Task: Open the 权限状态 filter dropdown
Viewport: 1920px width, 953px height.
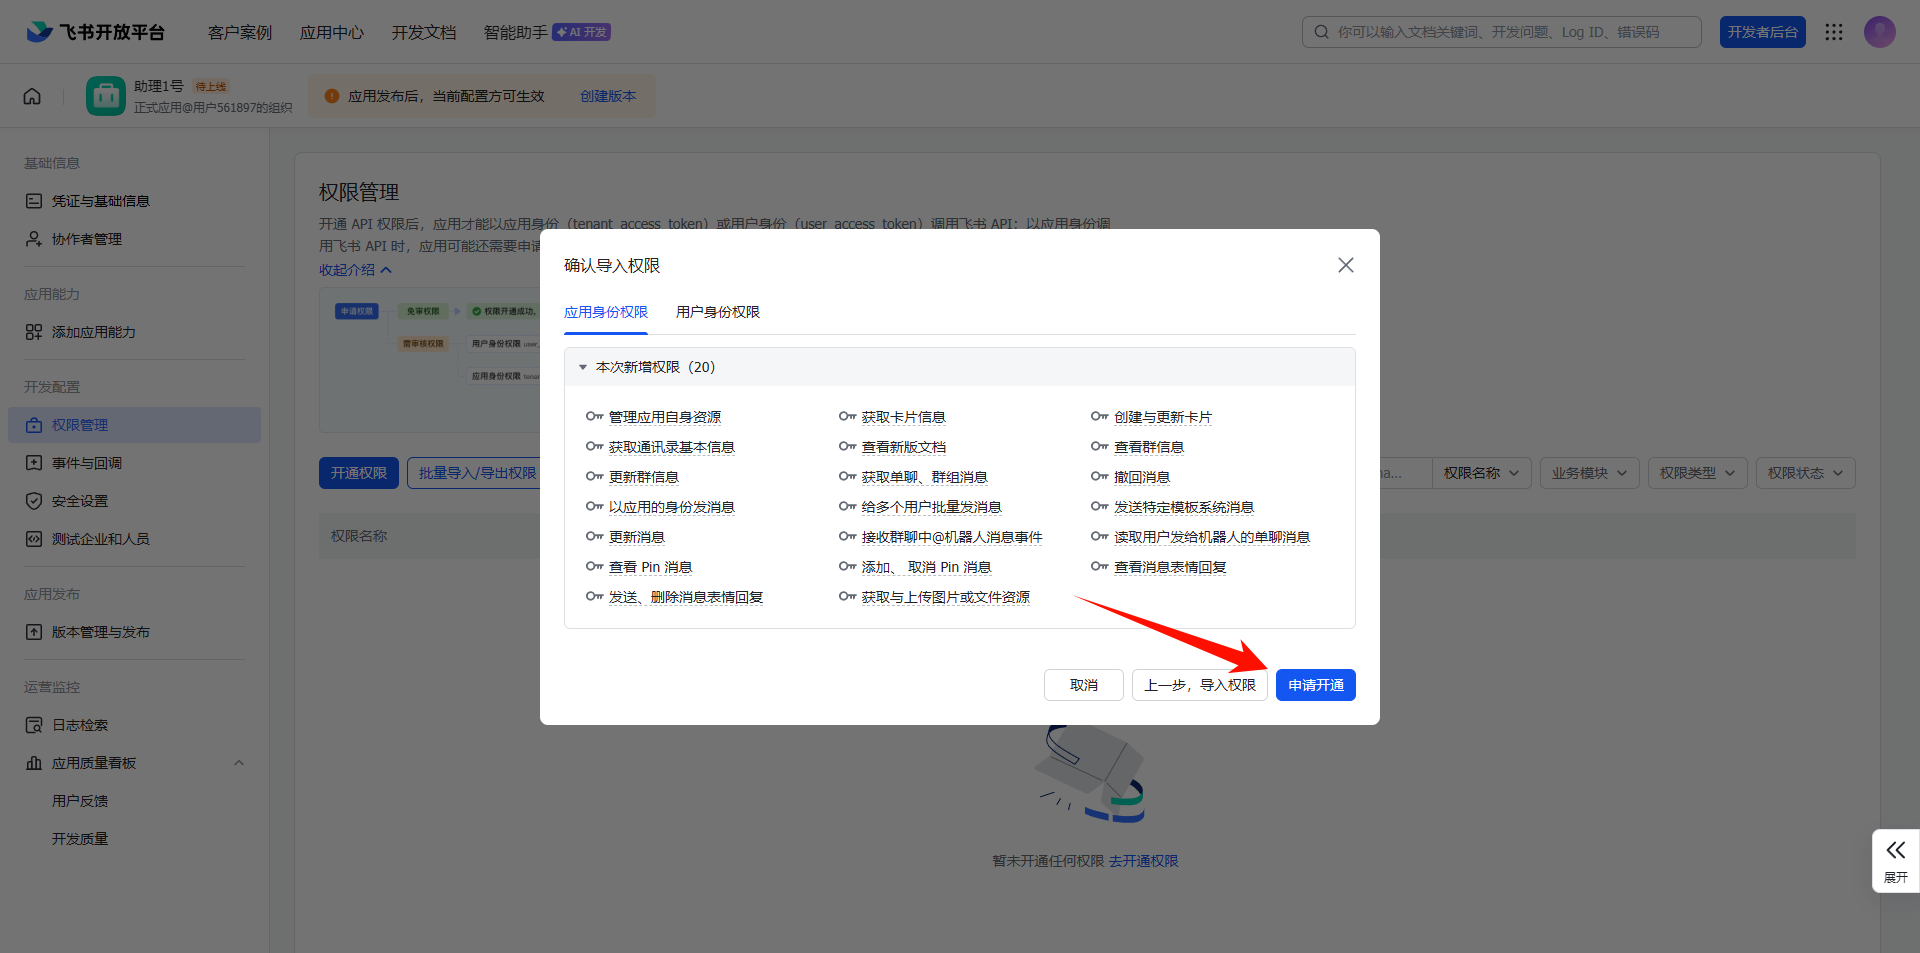Action: [x=1805, y=473]
